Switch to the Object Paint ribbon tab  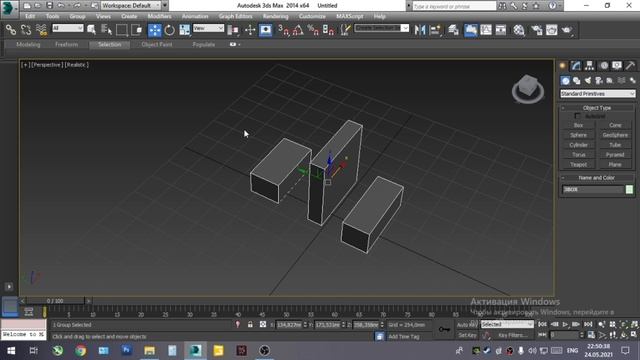157,44
